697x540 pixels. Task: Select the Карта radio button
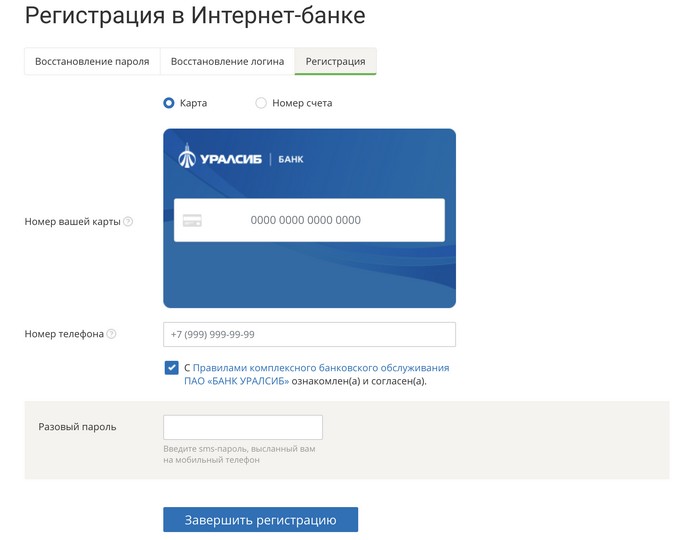pyautogui.click(x=169, y=103)
